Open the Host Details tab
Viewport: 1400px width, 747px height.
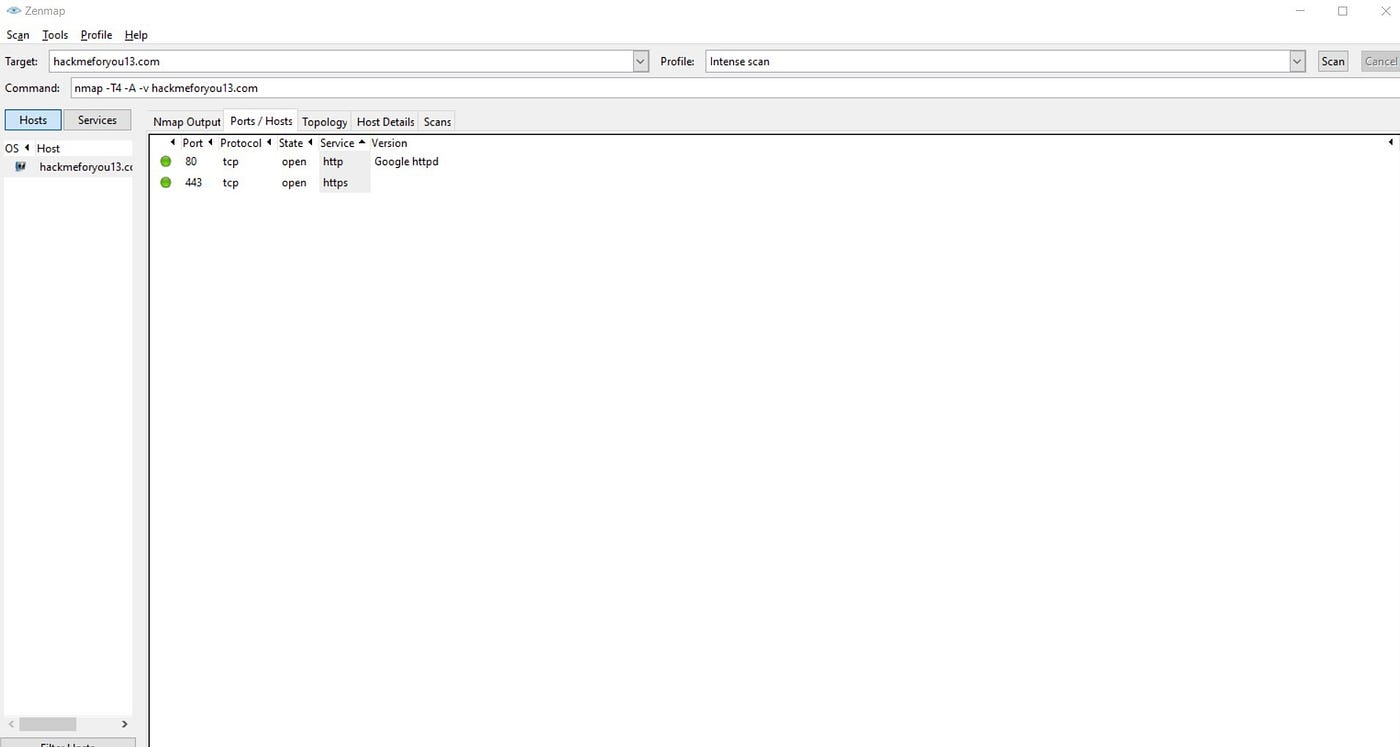click(x=385, y=122)
